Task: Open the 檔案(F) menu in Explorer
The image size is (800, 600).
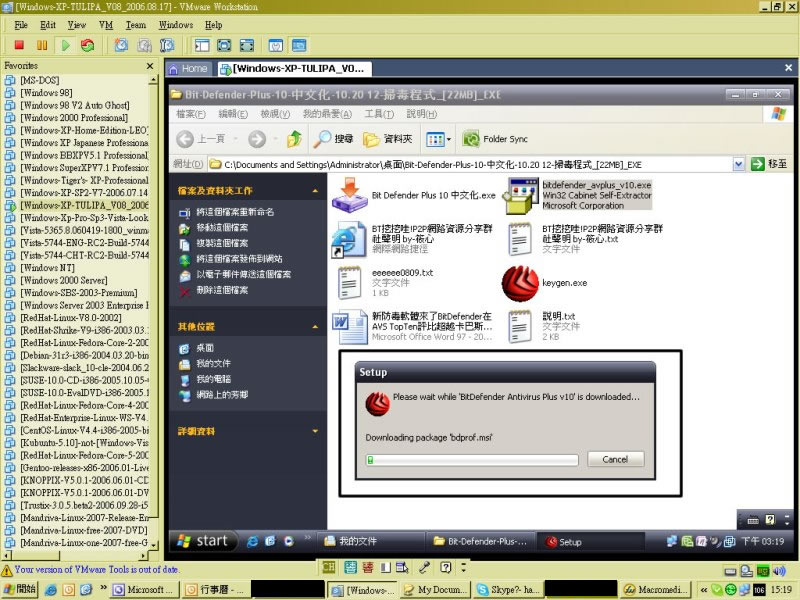Action: pyautogui.click(x=191, y=114)
